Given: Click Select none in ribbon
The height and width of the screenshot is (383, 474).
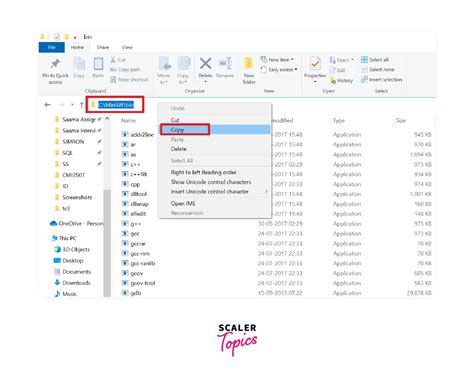Looking at the screenshot, I should tap(378, 69).
